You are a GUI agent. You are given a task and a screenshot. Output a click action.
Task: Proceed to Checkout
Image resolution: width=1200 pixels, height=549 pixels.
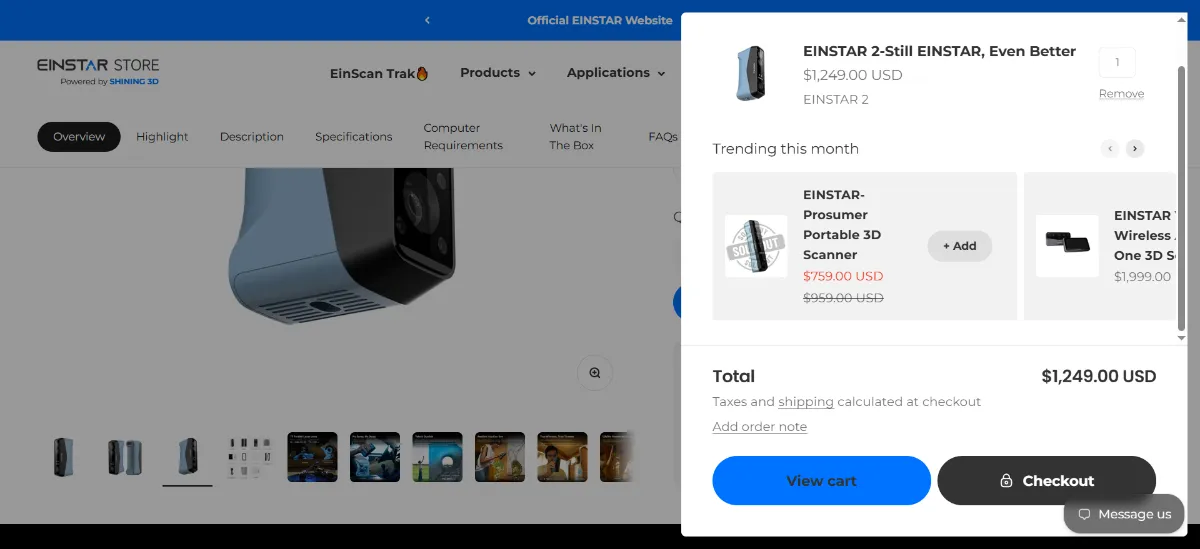point(1046,481)
